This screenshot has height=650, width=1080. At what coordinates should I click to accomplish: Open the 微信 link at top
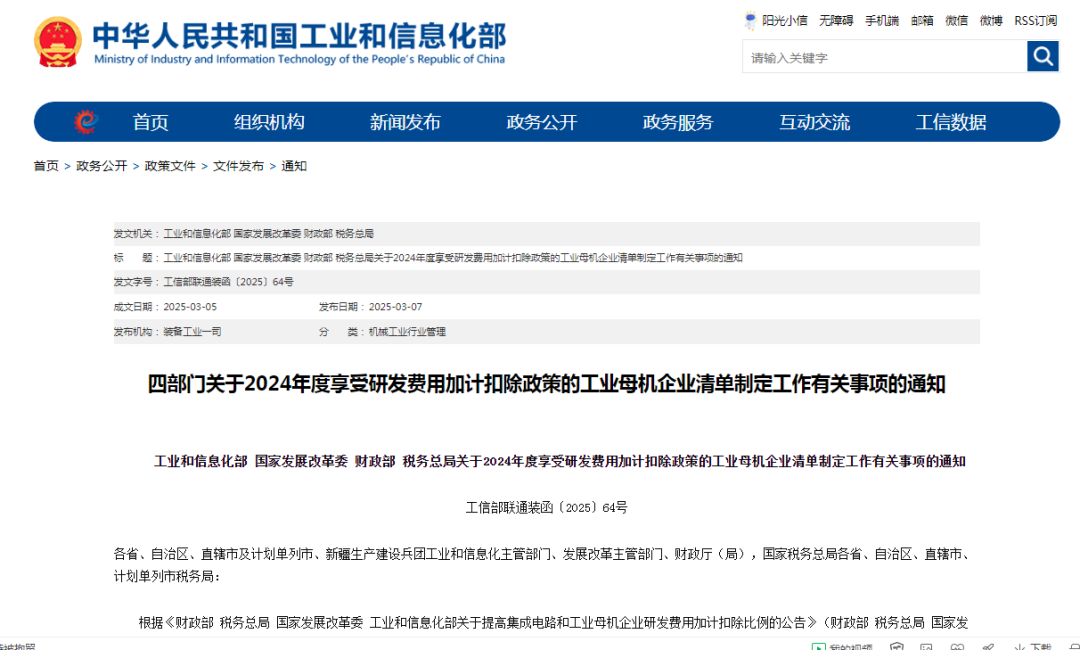click(x=957, y=20)
